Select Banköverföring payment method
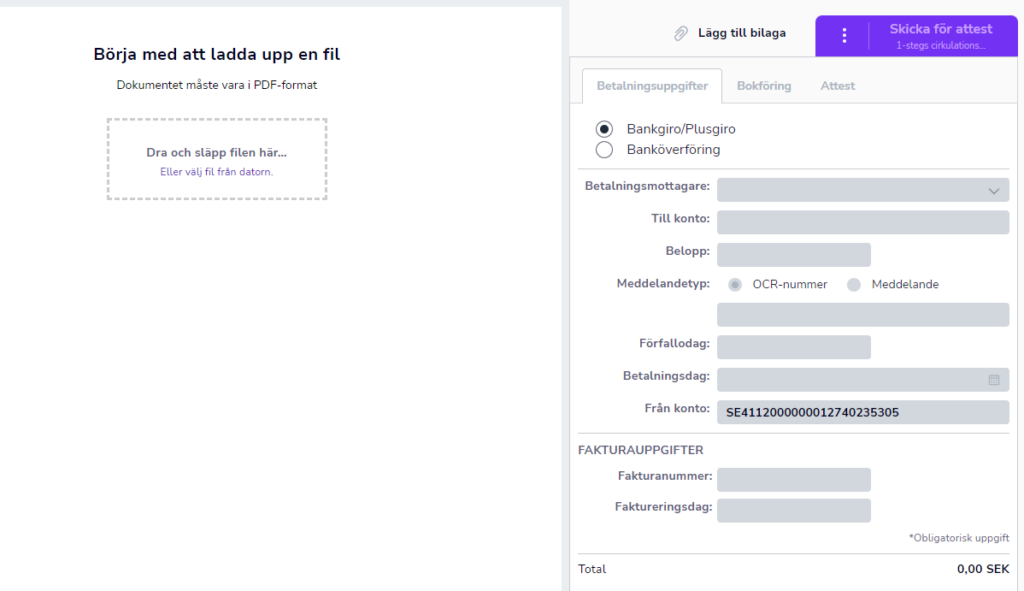Image resolution: width=1024 pixels, height=591 pixels. 604,150
